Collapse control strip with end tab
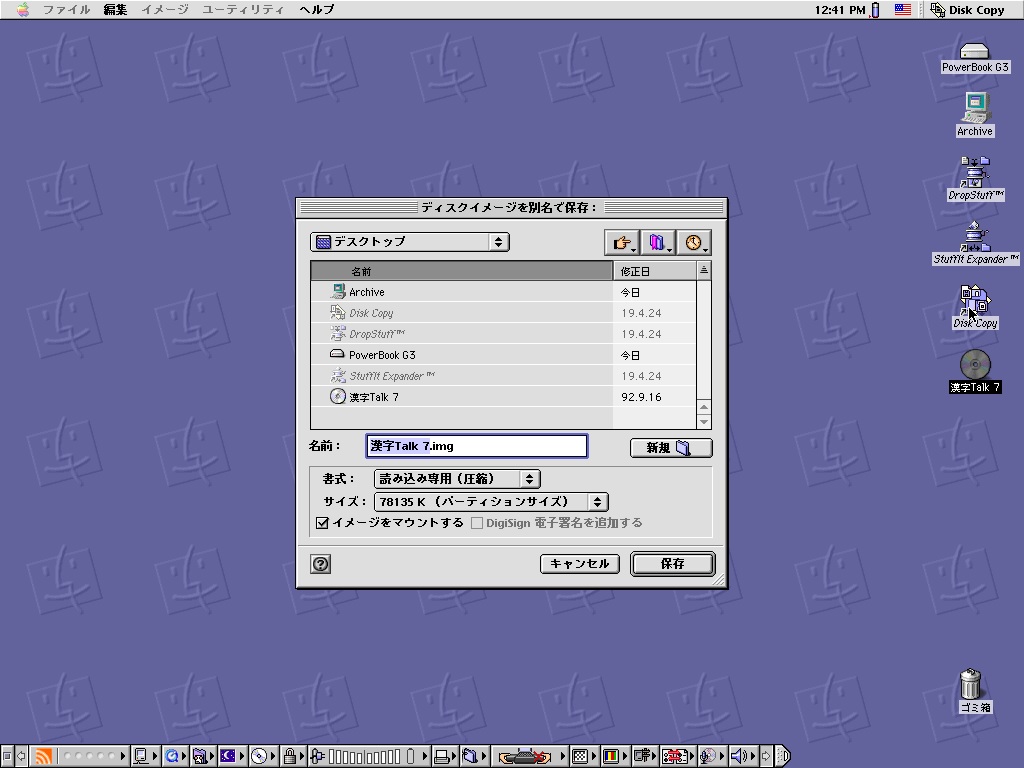 [783, 756]
